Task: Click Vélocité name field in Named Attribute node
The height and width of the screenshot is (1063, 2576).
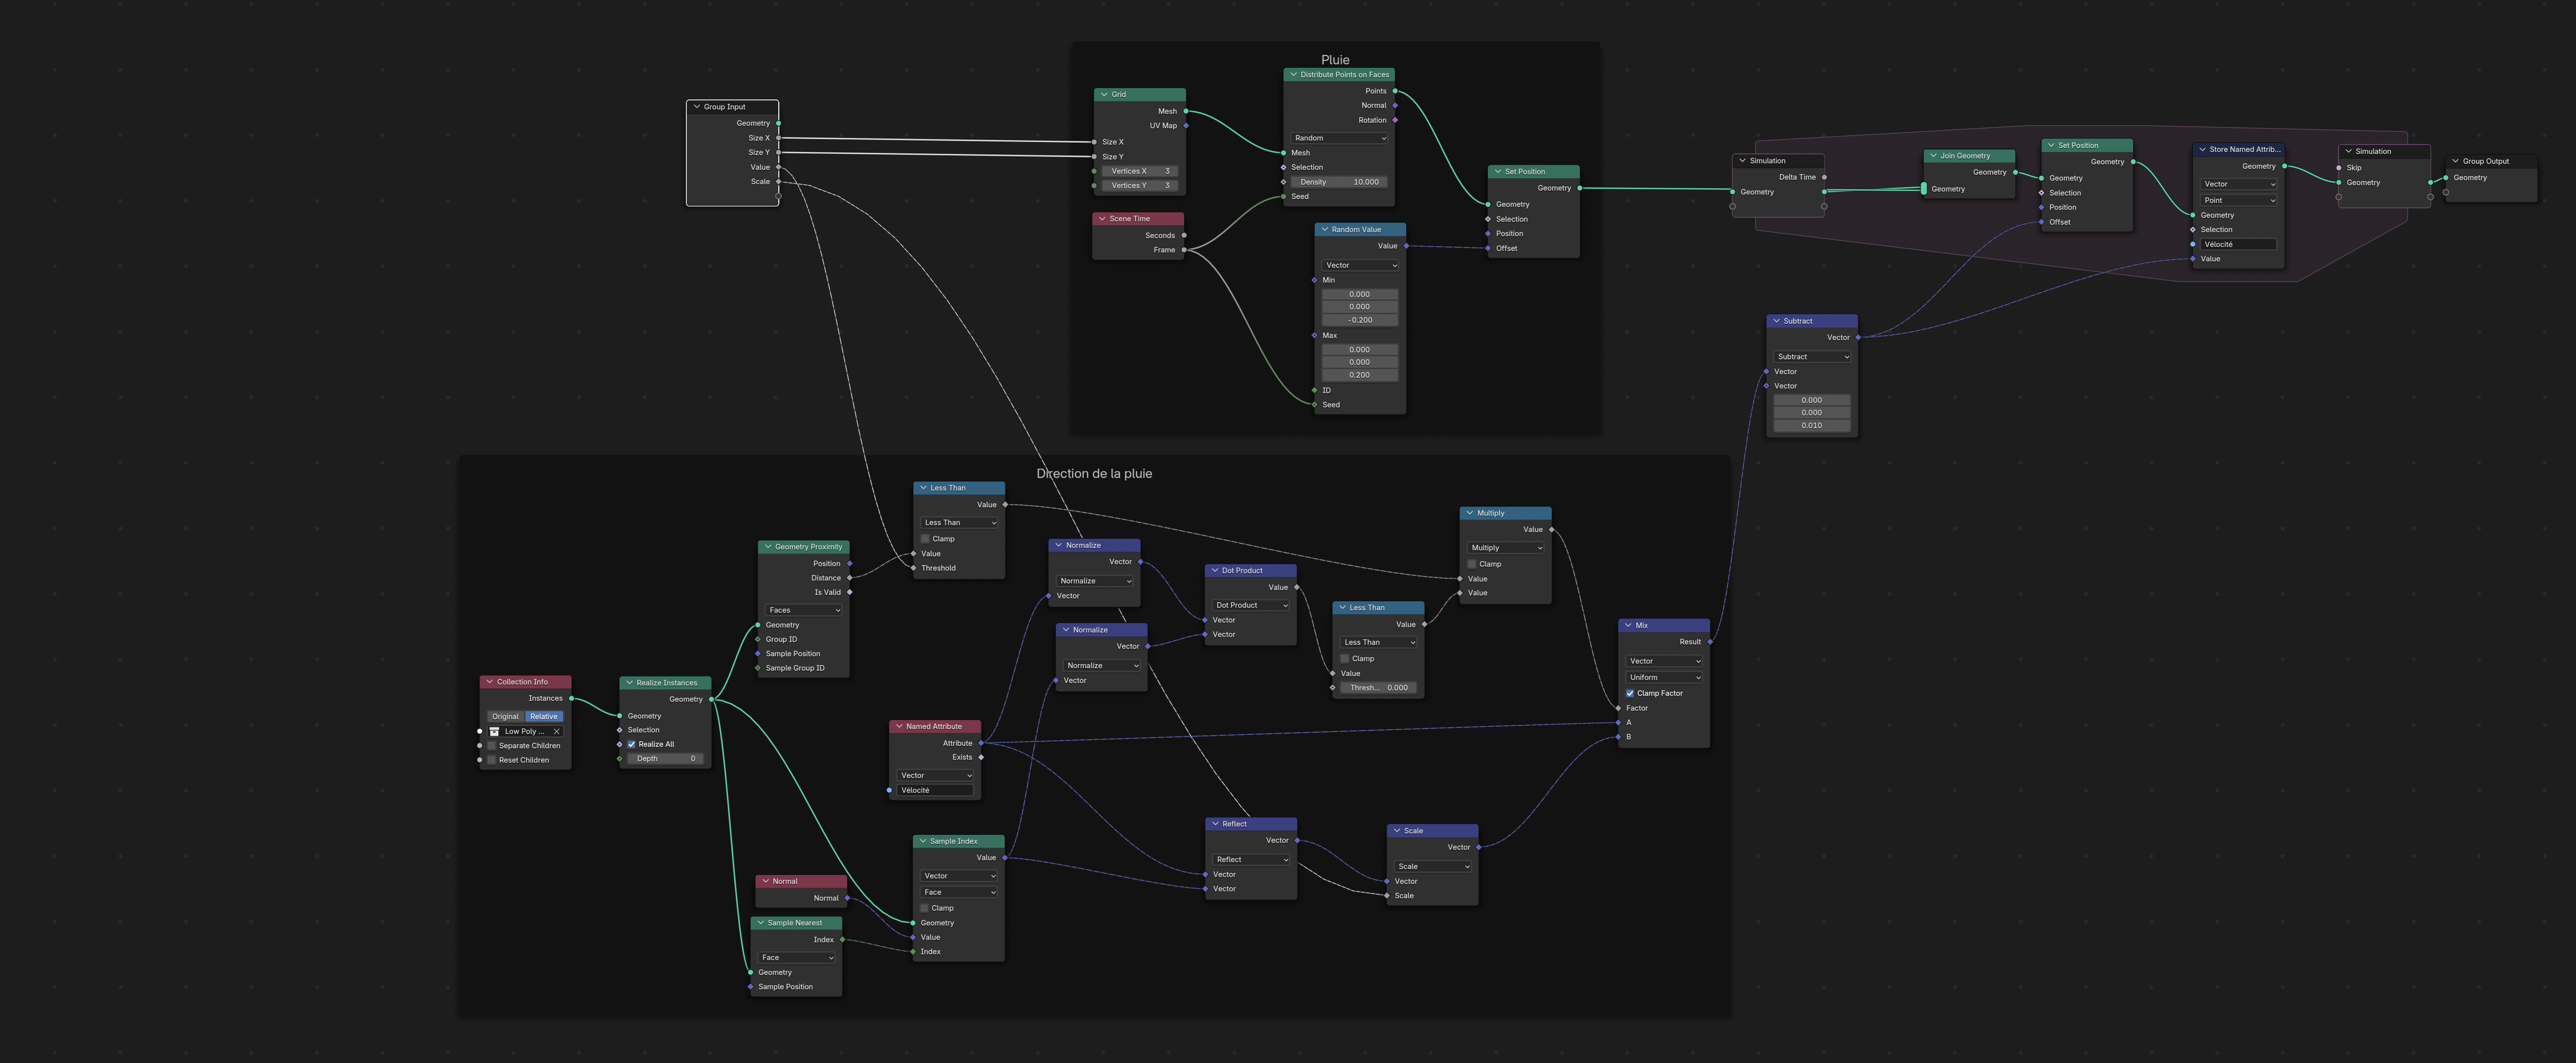Action: click(935, 790)
